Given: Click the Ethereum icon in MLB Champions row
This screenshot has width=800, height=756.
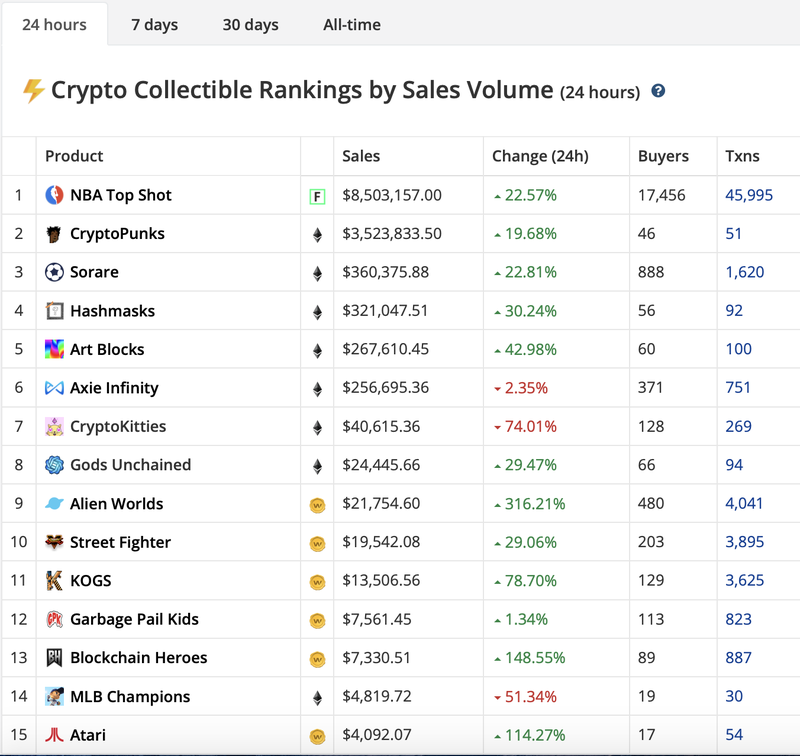Looking at the screenshot, I should [x=317, y=697].
